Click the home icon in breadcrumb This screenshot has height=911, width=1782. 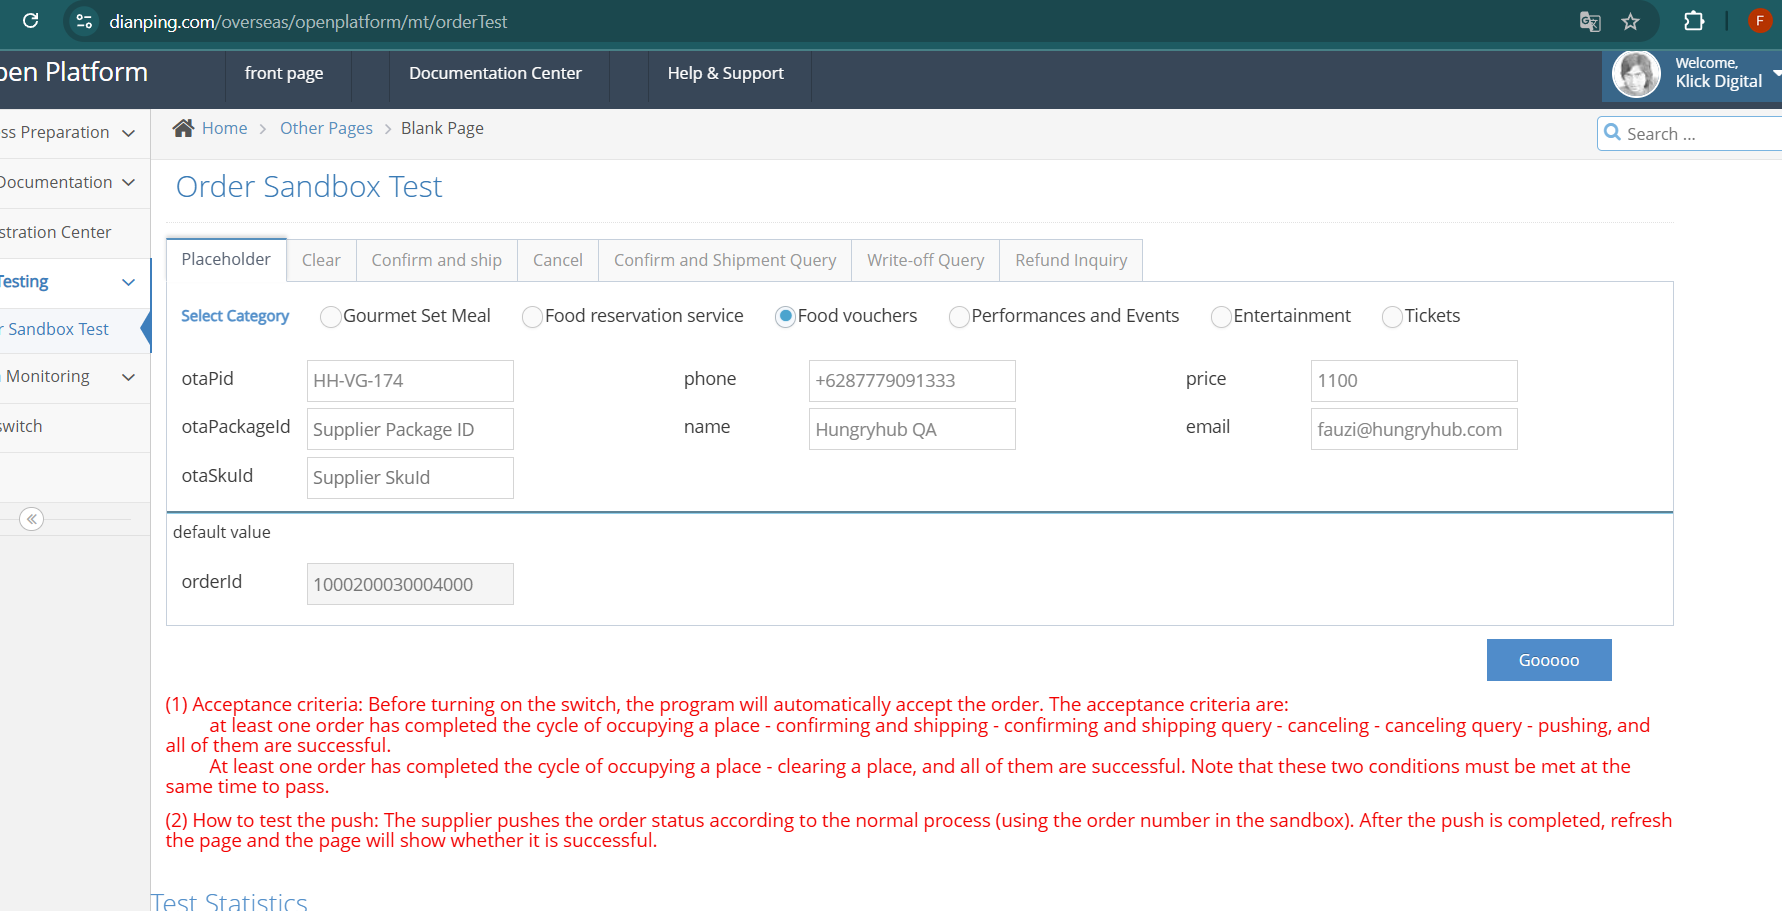(x=183, y=128)
